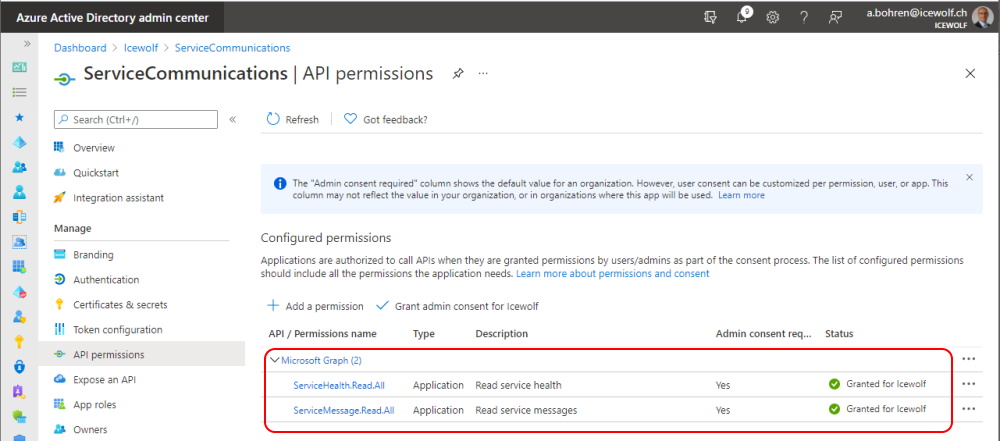Open the settings gear in top bar

tap(773, 18)
